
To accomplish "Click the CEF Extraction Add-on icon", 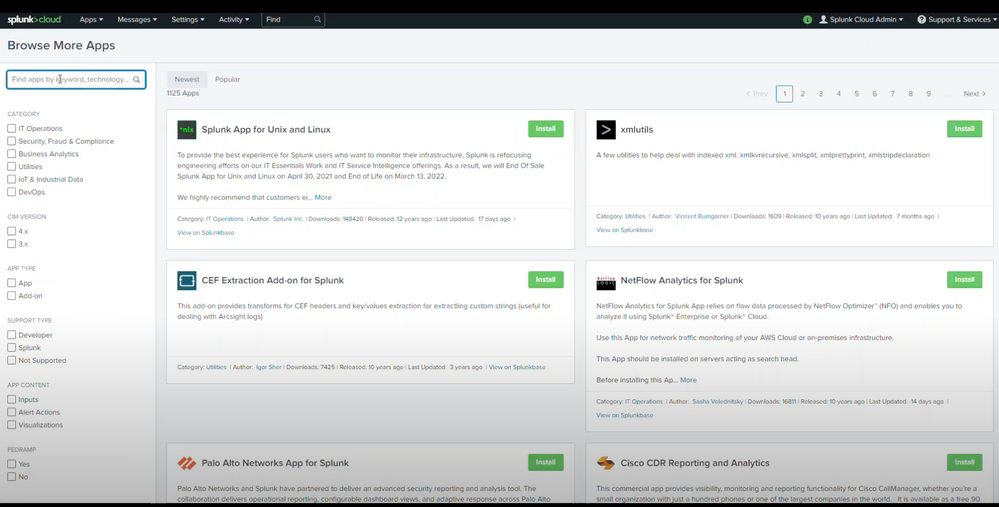I will point(187,280).
